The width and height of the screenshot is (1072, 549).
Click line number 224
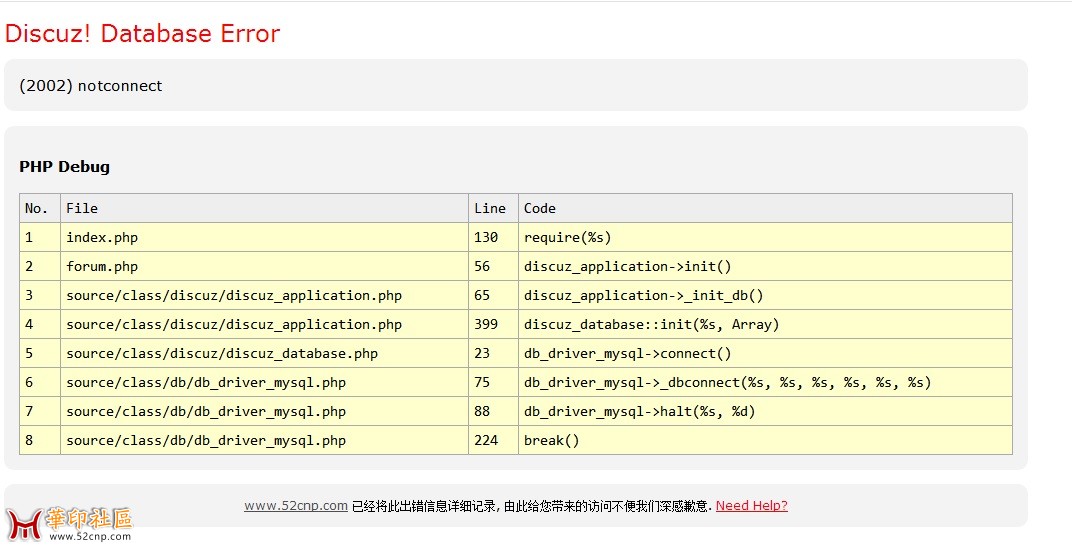(493, 440)
